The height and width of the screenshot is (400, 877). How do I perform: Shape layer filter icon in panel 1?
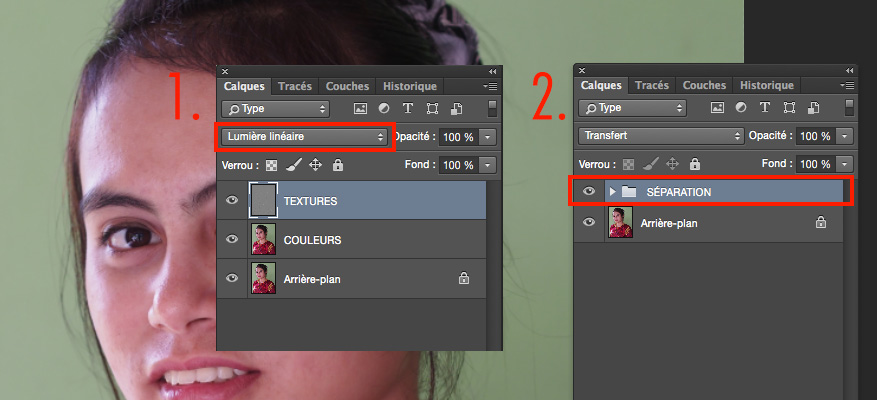pos(432,109)
